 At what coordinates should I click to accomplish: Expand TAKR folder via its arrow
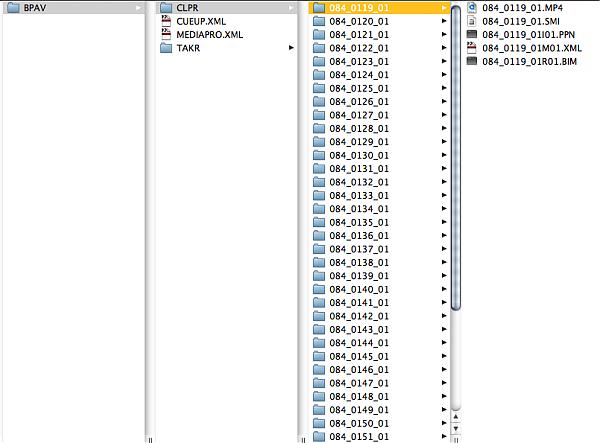291,48
